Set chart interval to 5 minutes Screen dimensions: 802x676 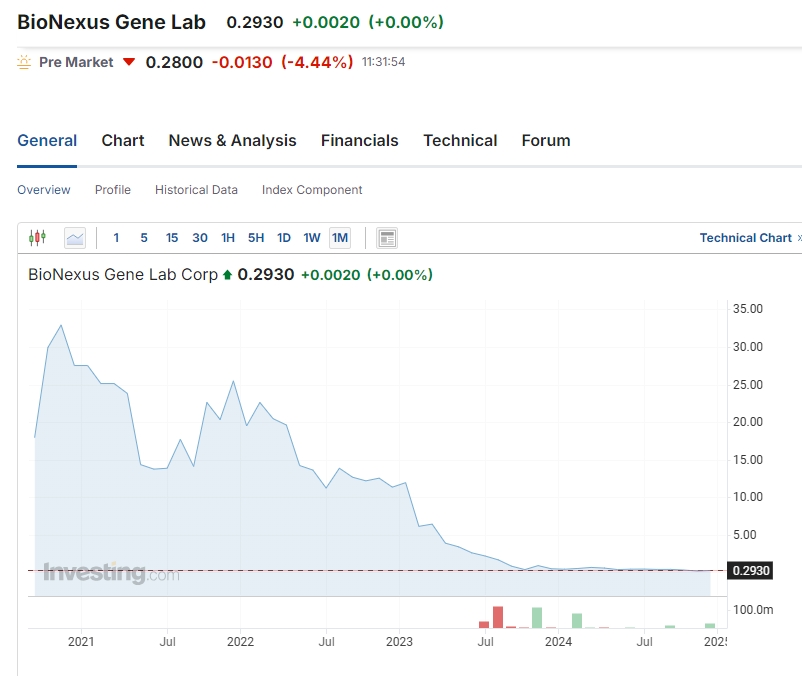tap(144, 238)
